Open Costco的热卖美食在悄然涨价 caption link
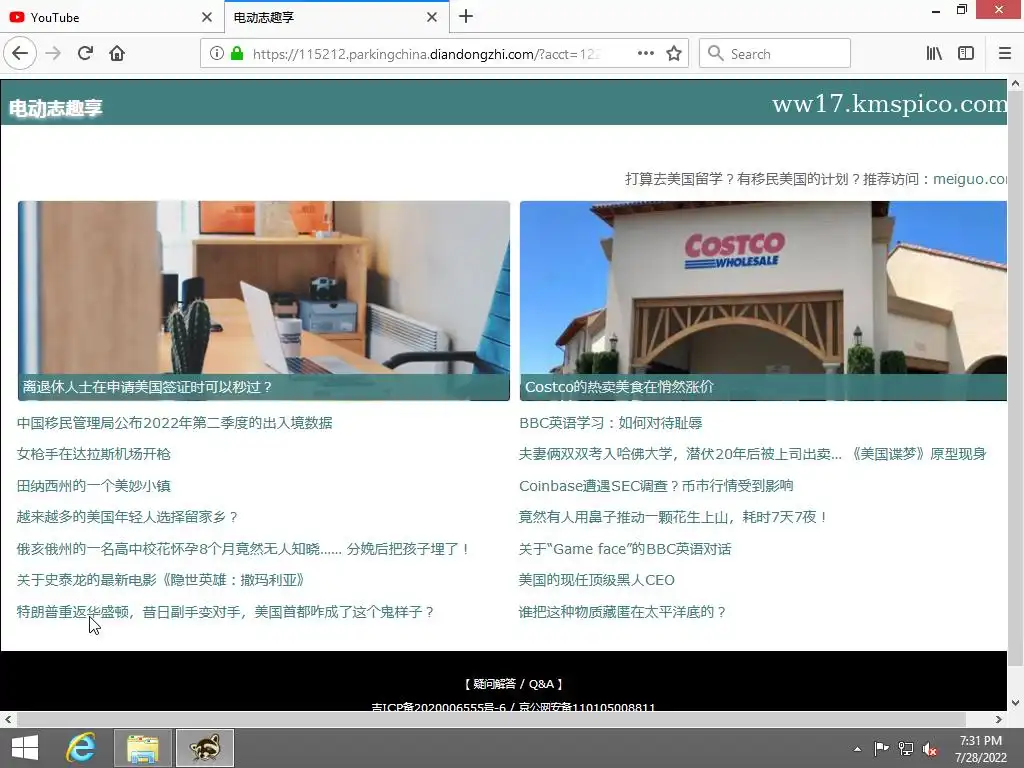Viewport: 1024px width, 768px height. [619, 387]
